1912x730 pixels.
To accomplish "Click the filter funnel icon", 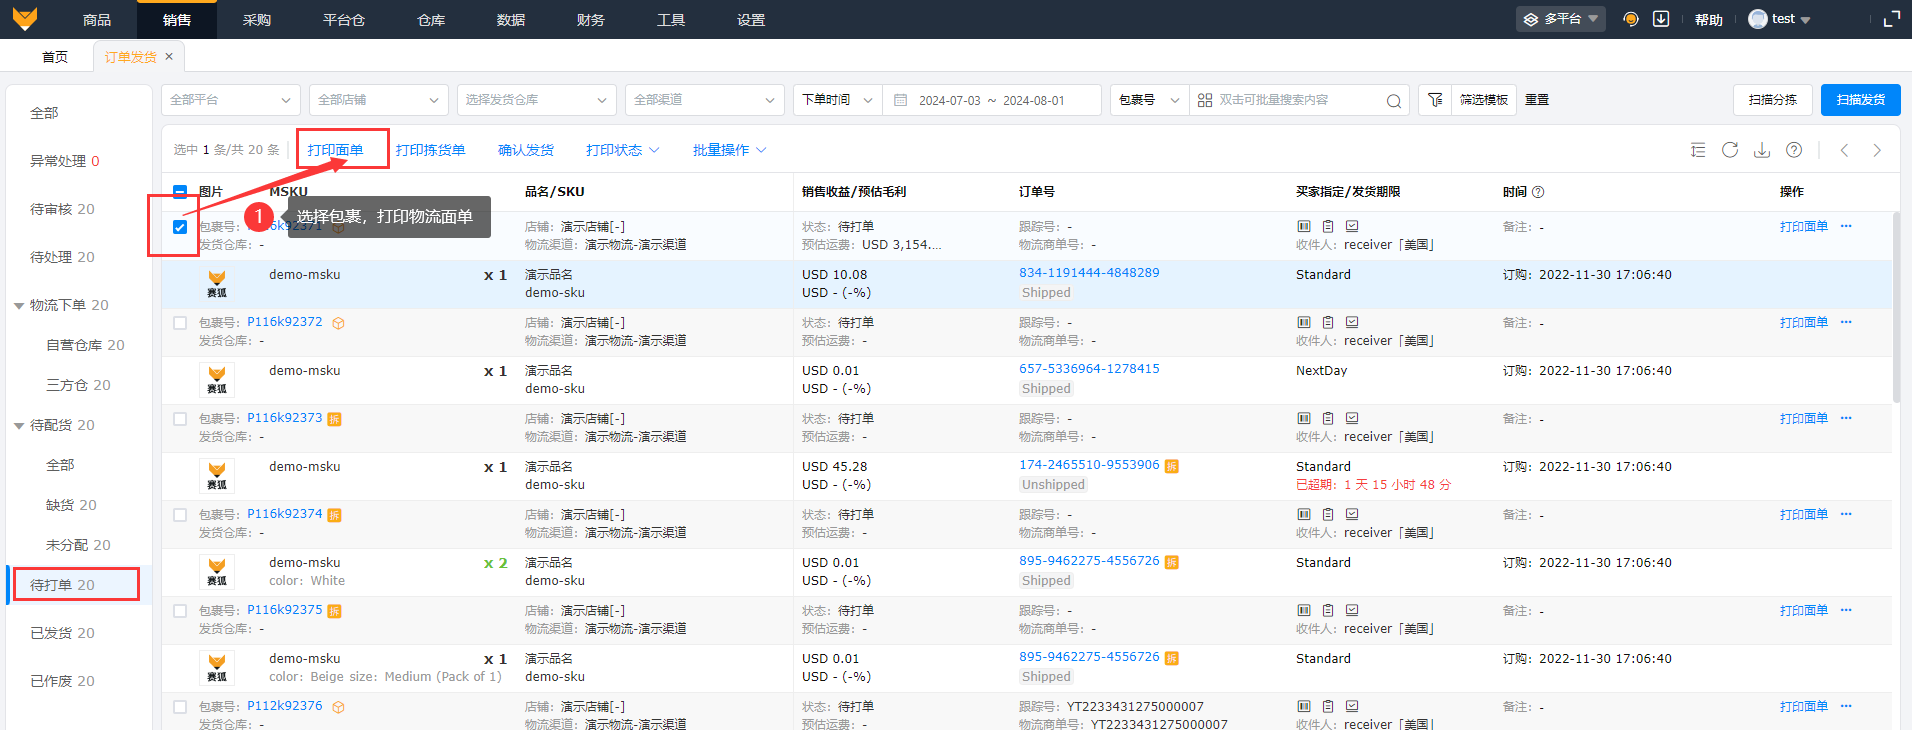I will point(1435,100).
